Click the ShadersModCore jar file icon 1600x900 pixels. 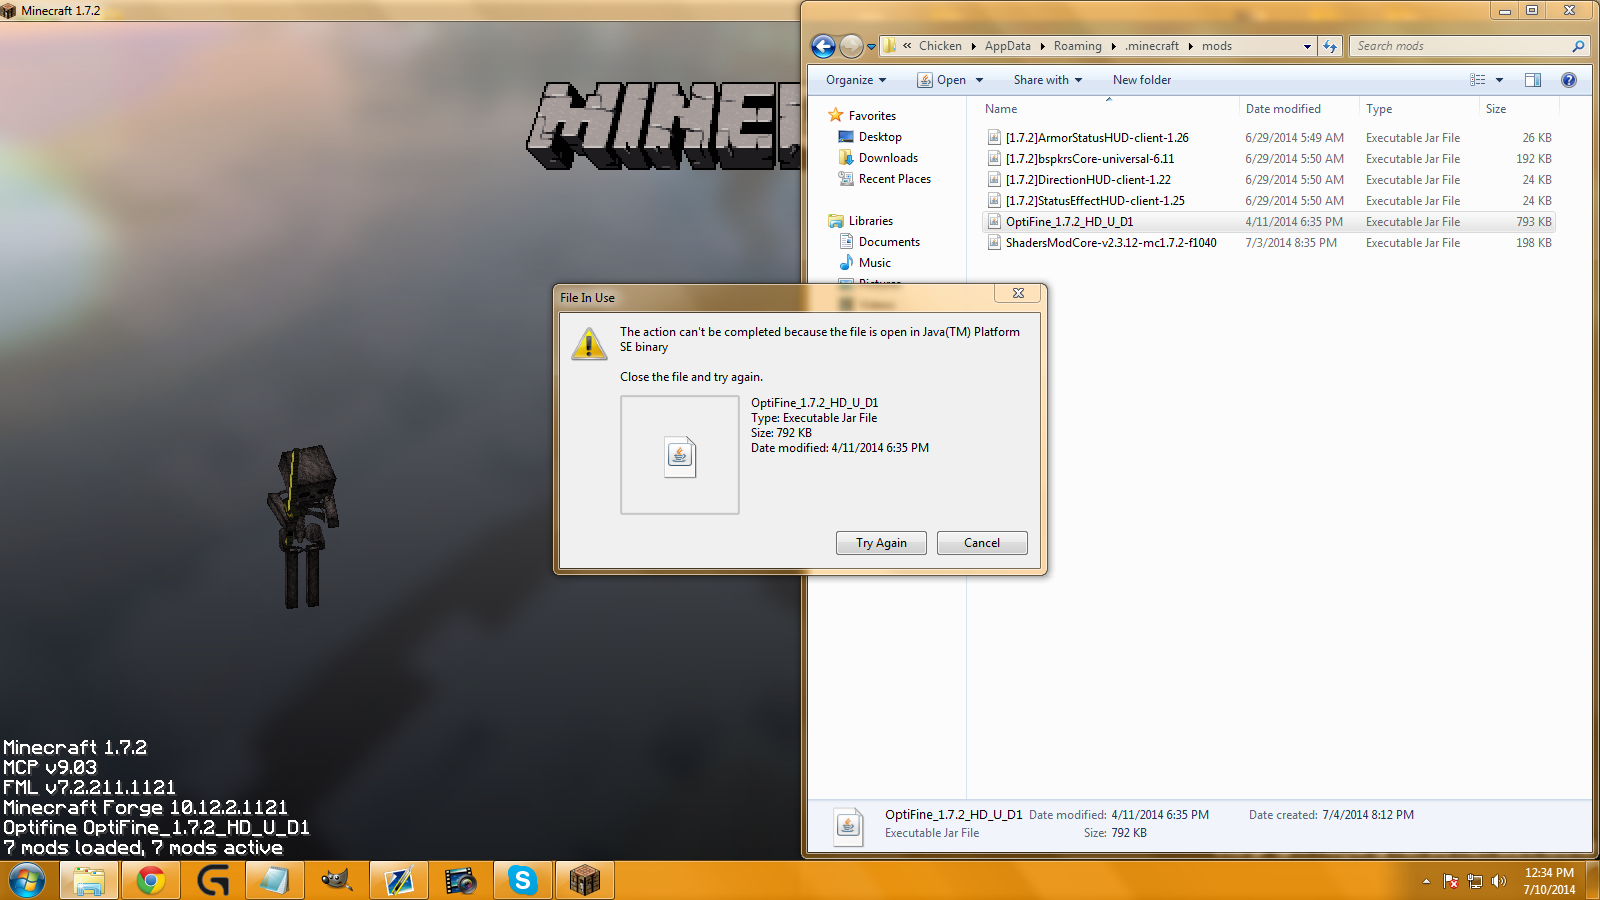994,243
